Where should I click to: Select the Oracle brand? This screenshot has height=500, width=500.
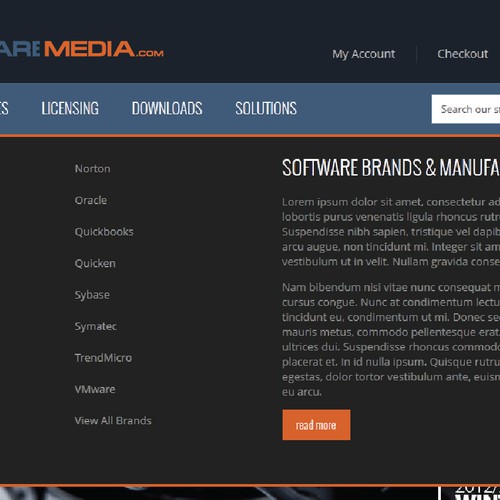[x=91, y=200]
